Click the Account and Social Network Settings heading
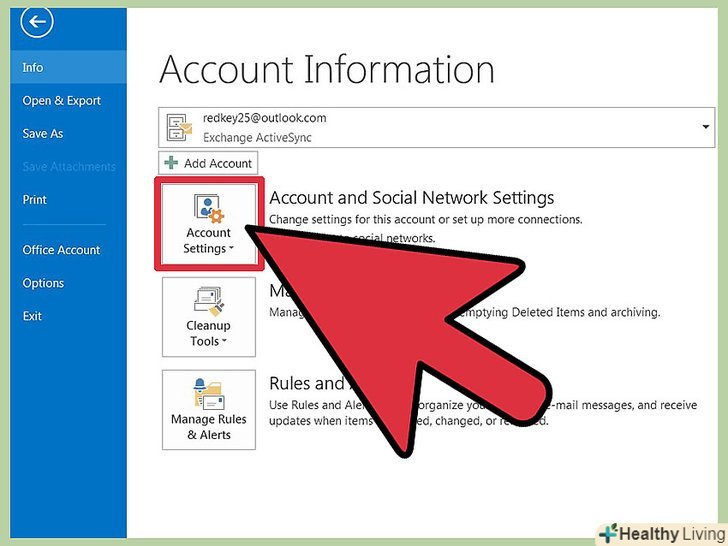 click(412, 198)
